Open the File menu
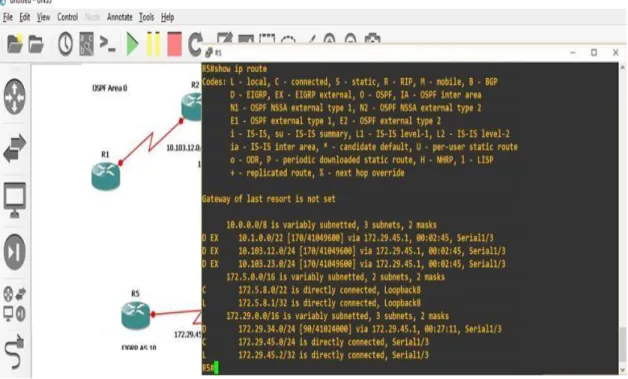This screenshot has width=628, height=379. [8, 17]
